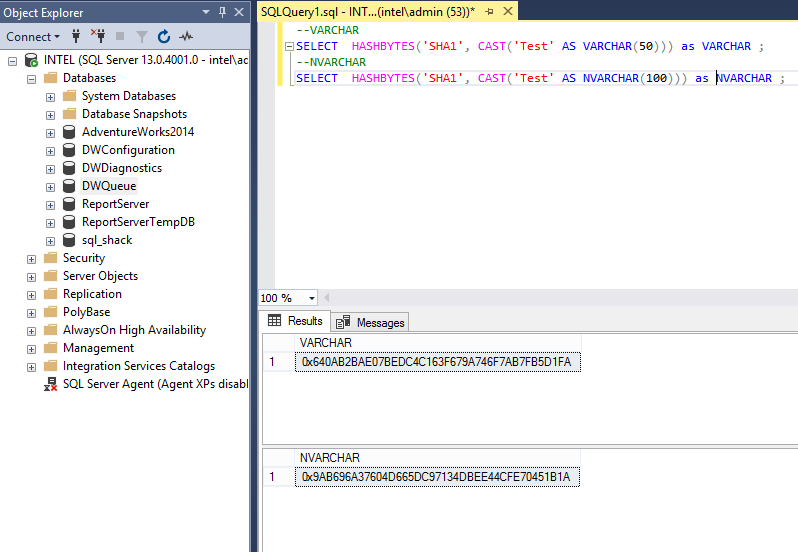The image size is (798, 552).
Task: Select the Results tab
Action: (295, 321)
